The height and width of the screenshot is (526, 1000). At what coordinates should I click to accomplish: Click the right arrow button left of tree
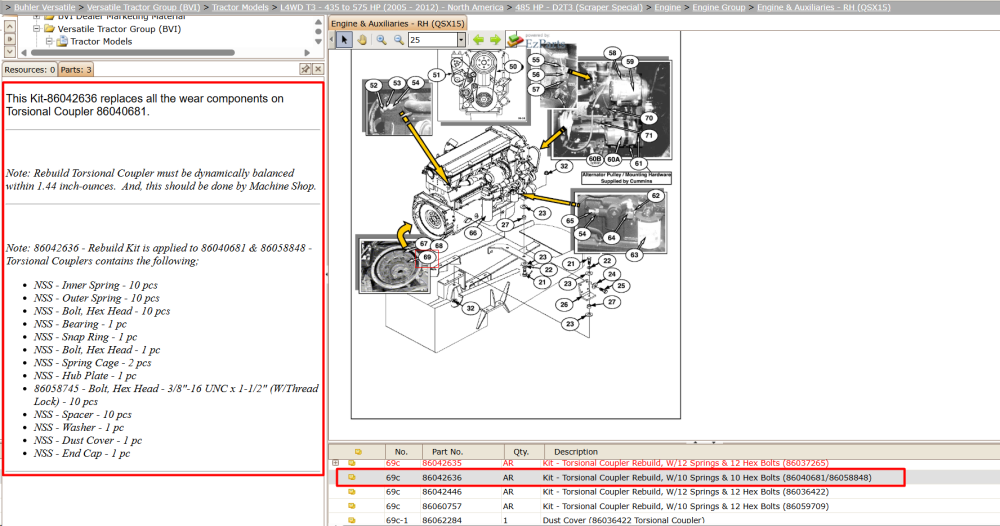click(x=10, y=39)
